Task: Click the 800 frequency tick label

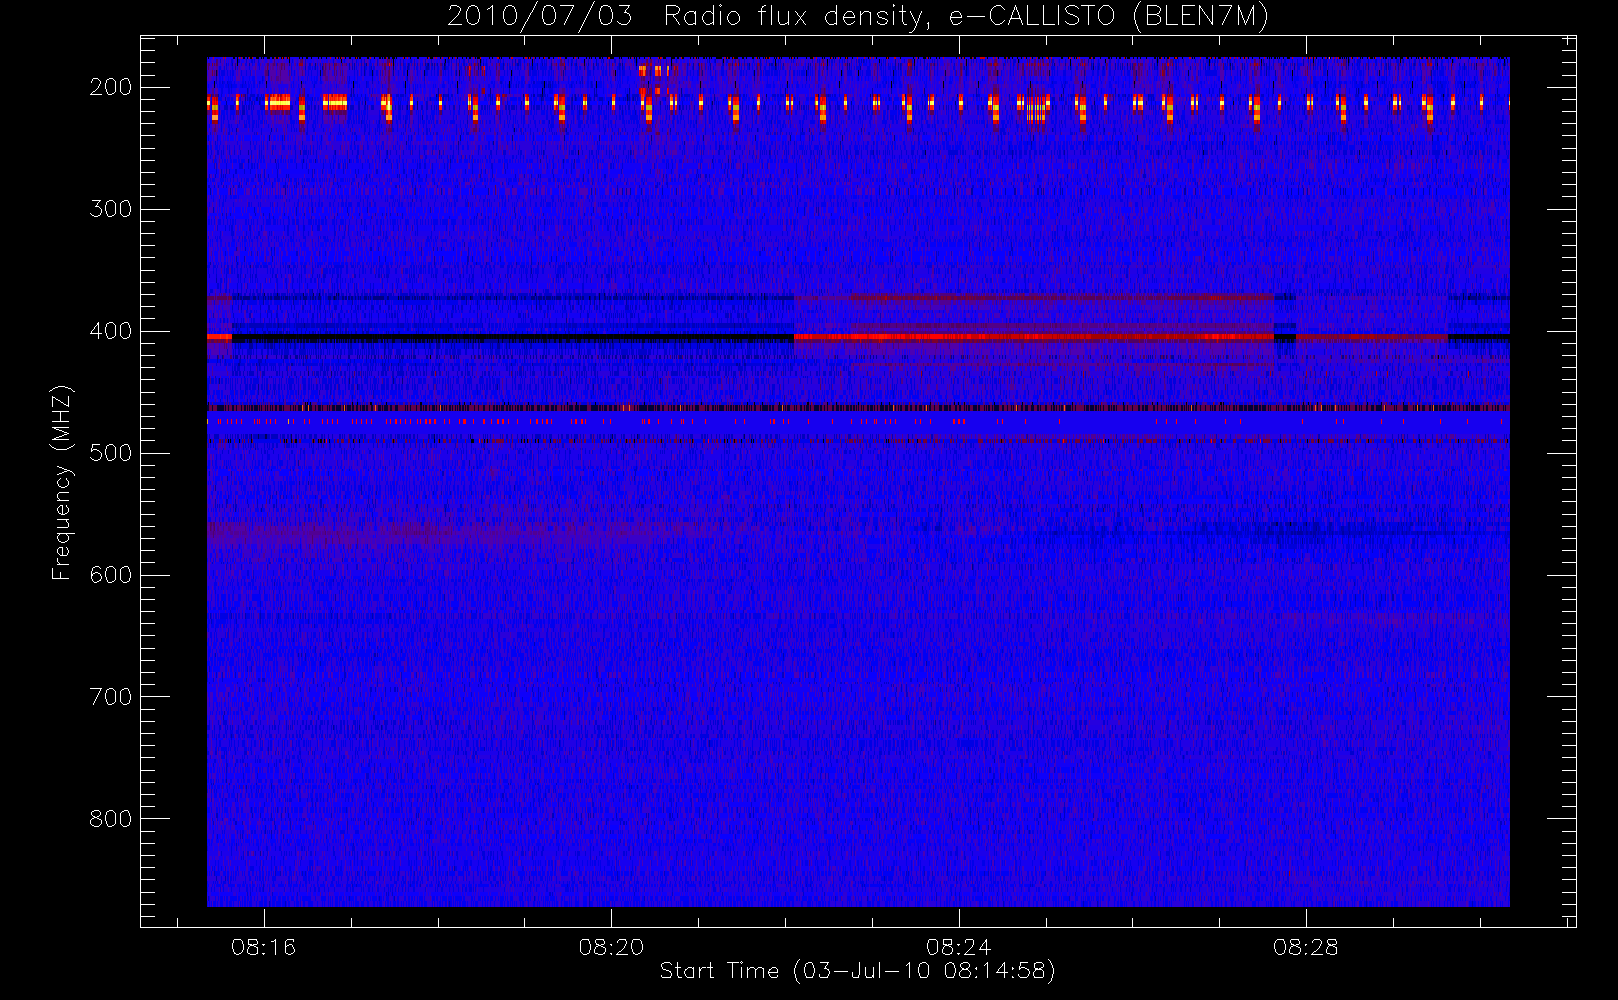Action: (x=111, y=819)
